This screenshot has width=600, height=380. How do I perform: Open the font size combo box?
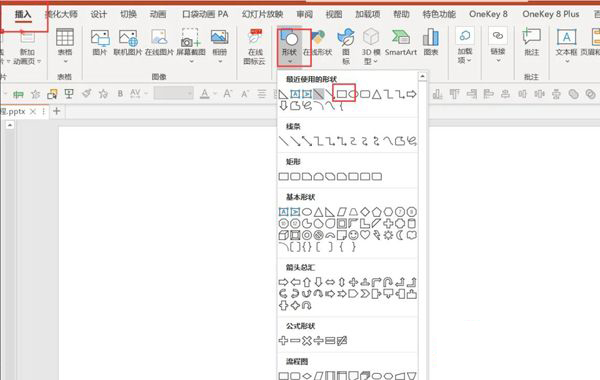pyautogui.click(x=173, y=93)
